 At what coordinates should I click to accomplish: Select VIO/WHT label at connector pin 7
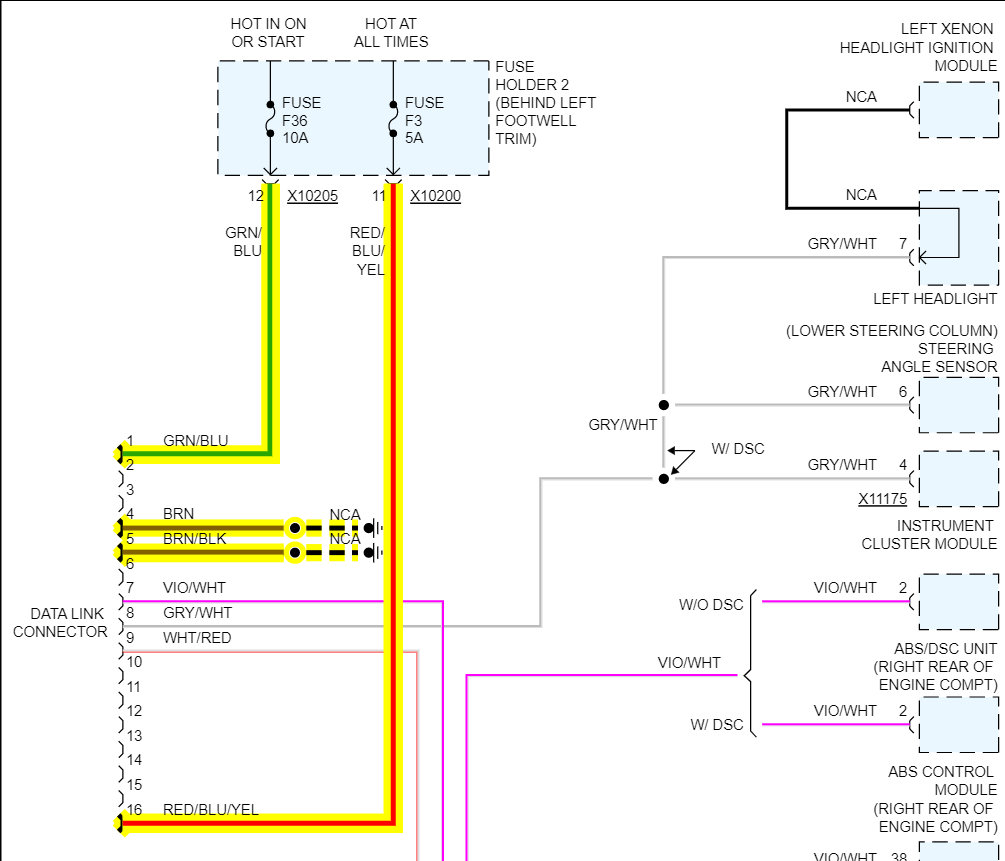(194, 587)
